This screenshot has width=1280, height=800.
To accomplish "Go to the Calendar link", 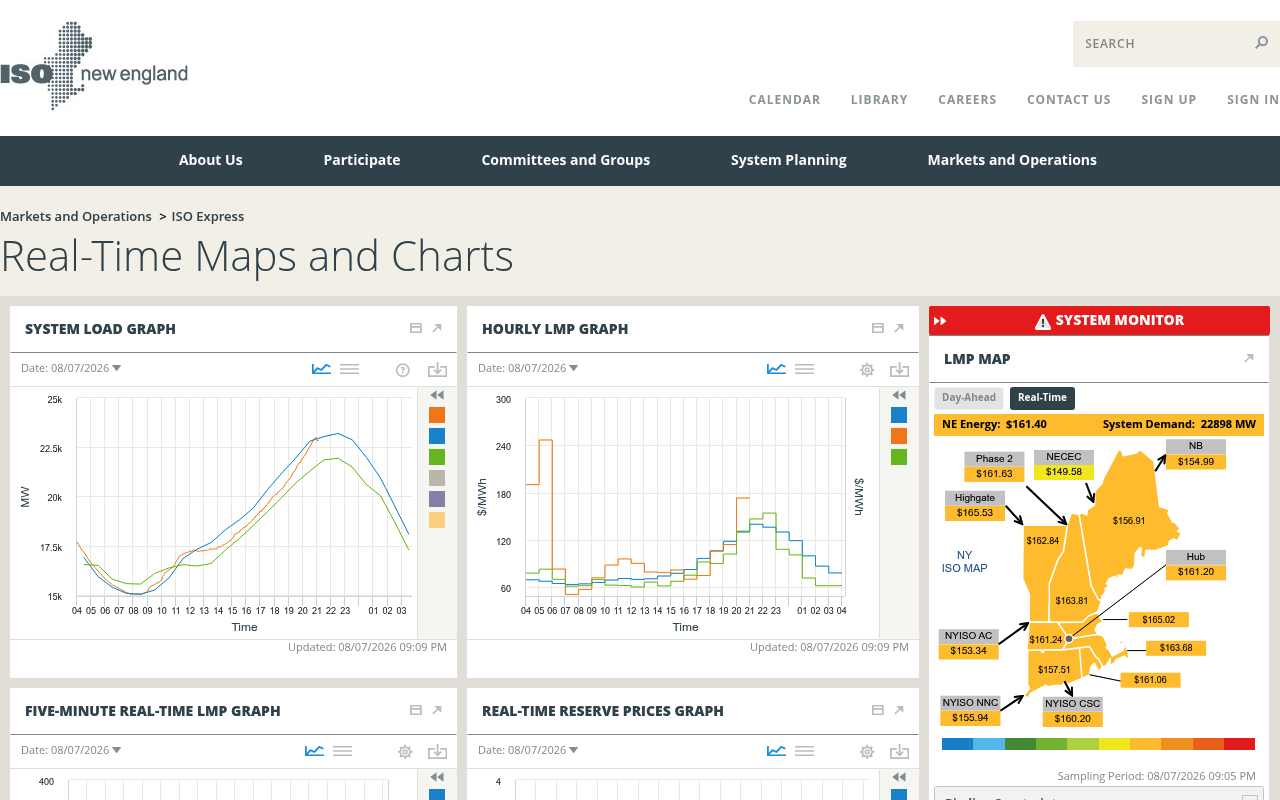I will (x=785, y=100).
